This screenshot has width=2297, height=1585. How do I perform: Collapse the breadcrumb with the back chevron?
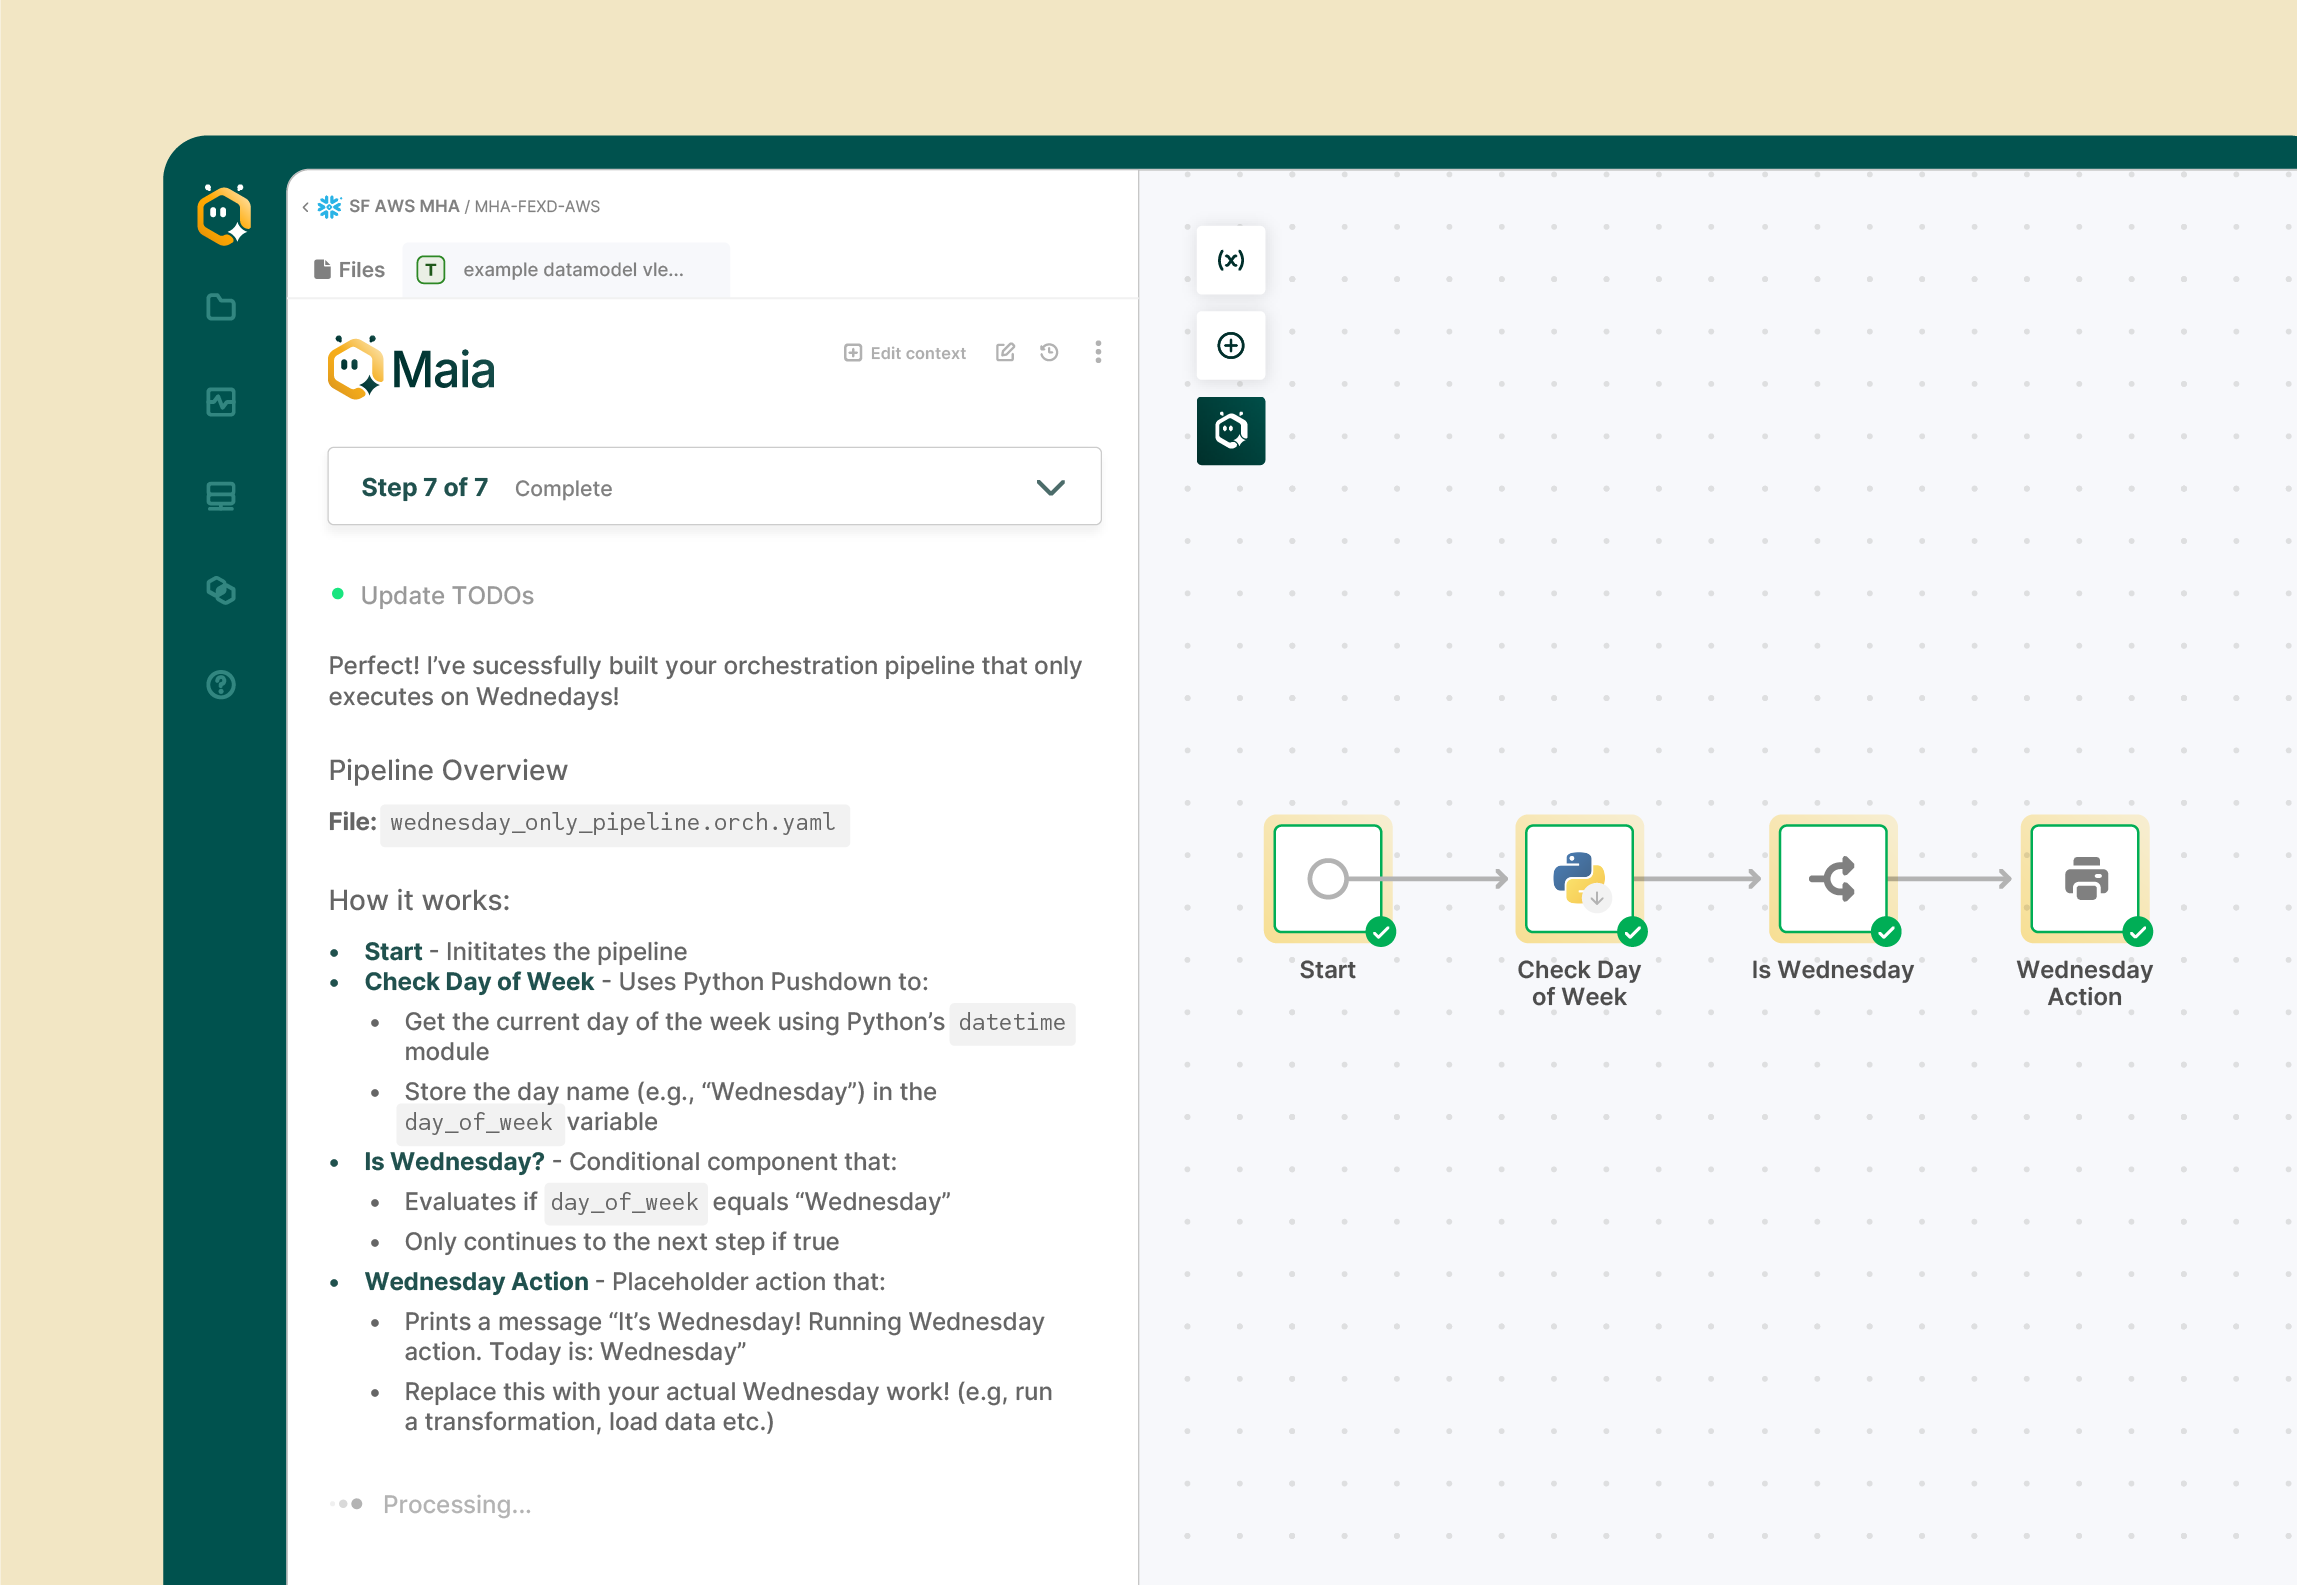pyautogui.click(x=304, y=206)
